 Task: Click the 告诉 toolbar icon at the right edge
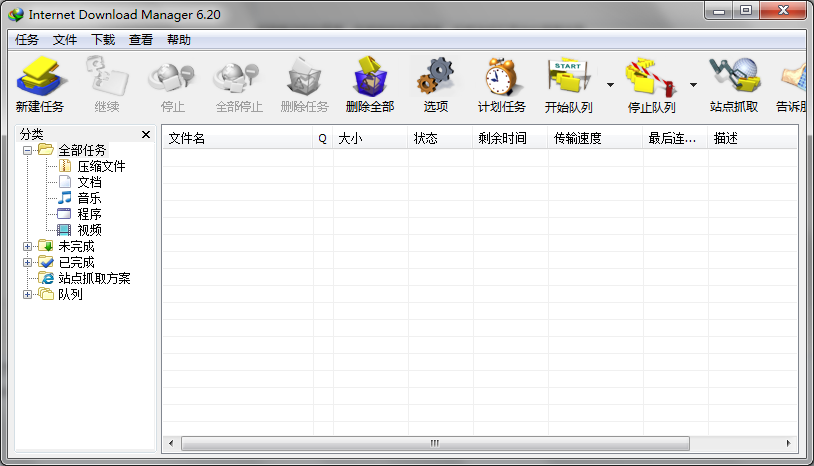pyautogui.click(x=793, y=77)
